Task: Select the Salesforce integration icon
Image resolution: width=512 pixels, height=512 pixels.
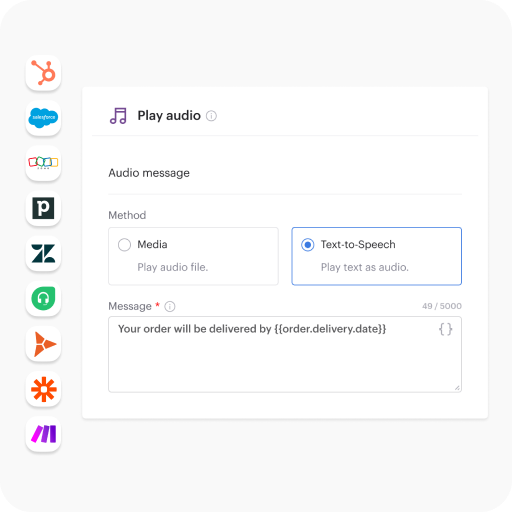Action: click(43, 118)
